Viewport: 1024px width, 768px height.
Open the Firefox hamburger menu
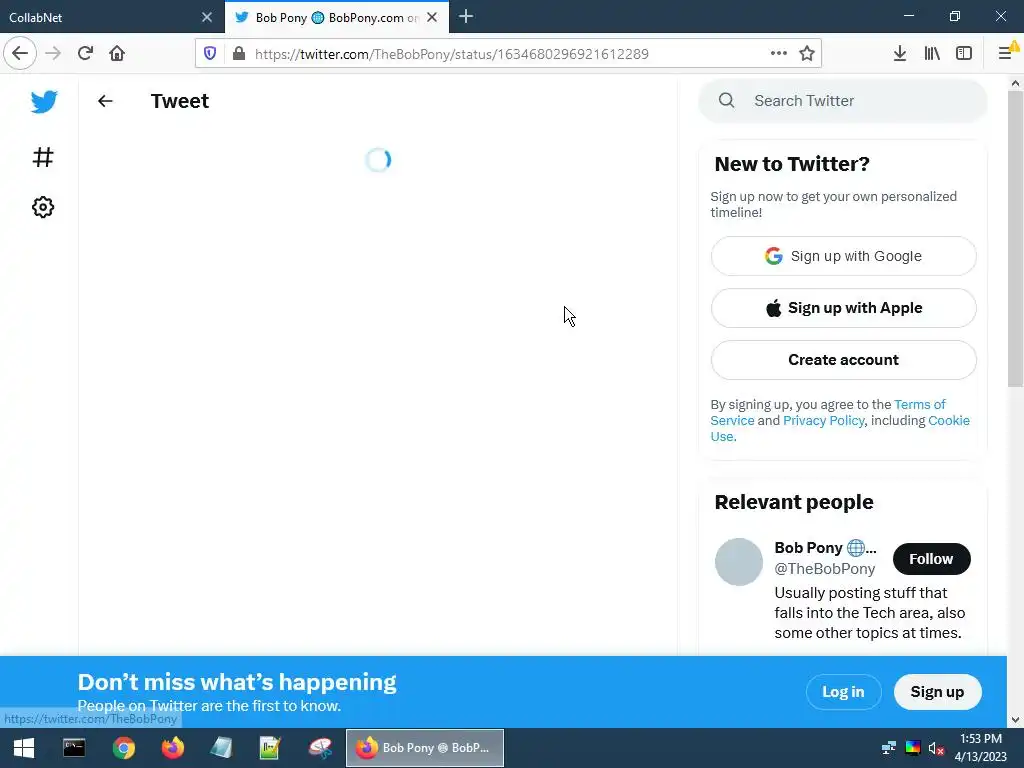click(1006, 54)
